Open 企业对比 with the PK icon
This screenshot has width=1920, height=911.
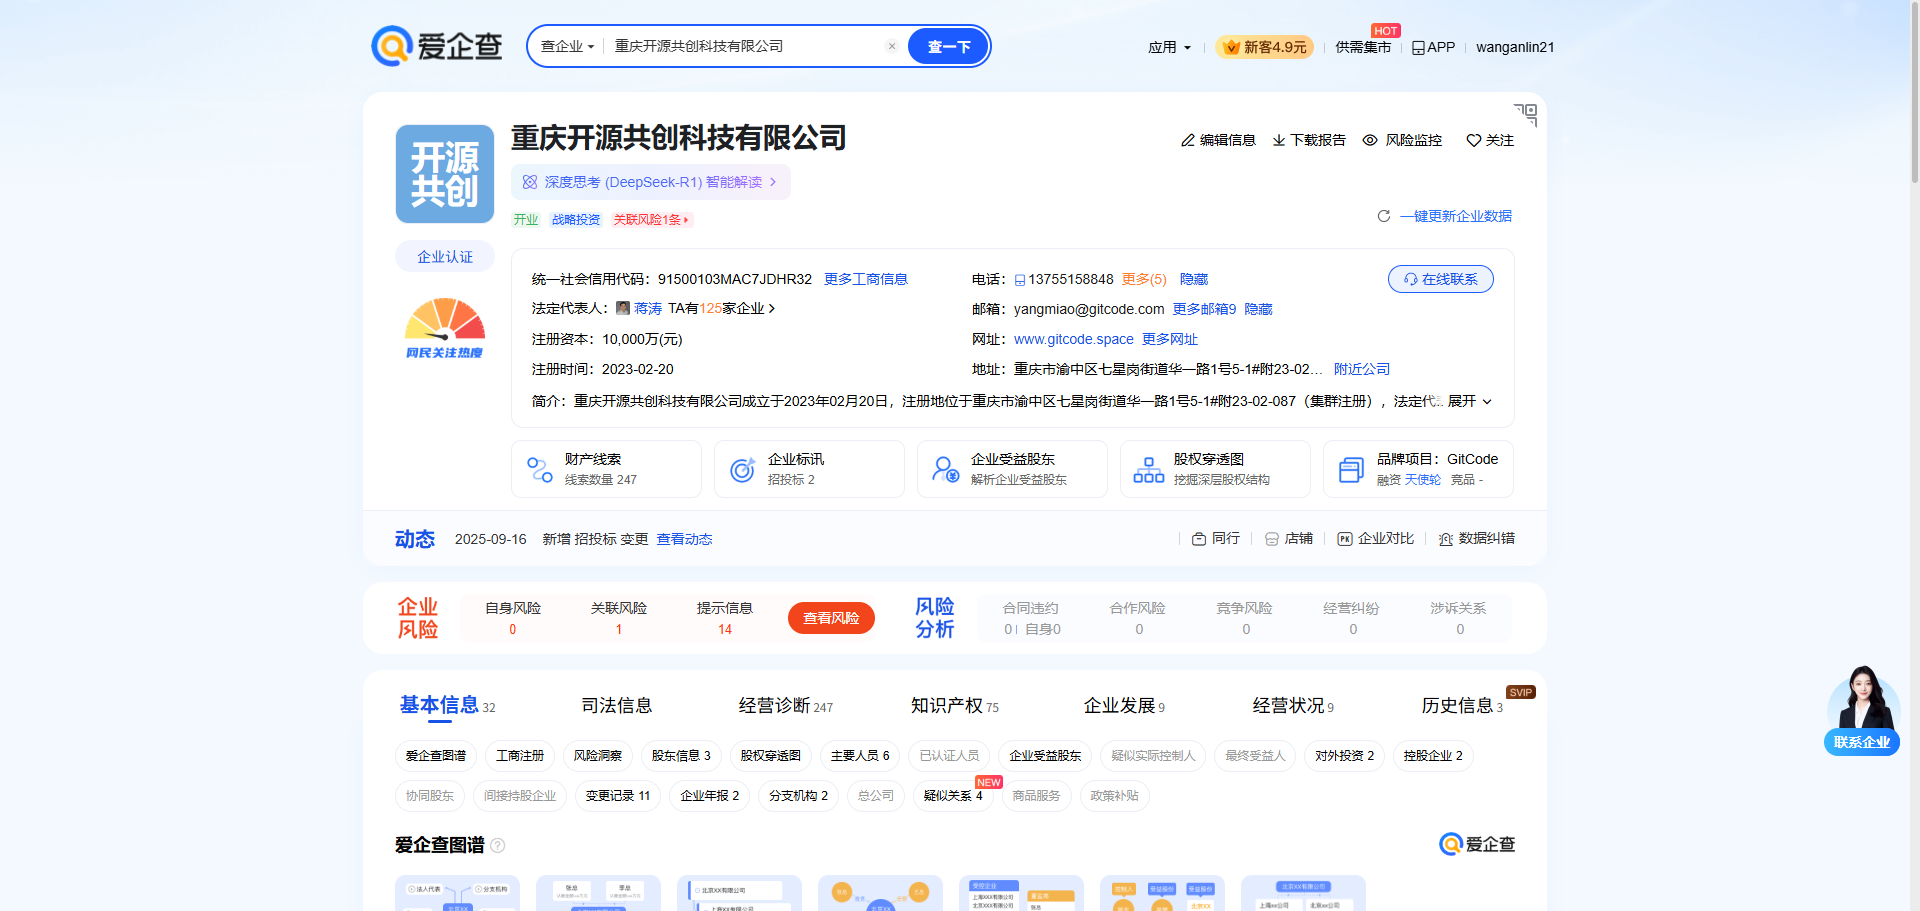1345,538
